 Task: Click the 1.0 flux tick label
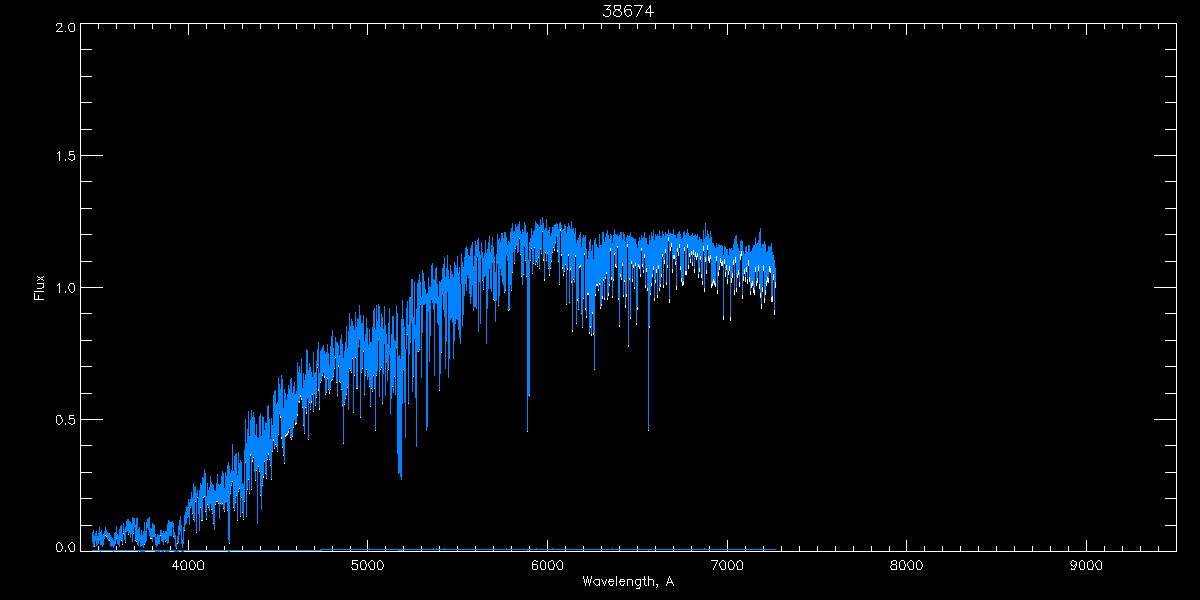64,288
